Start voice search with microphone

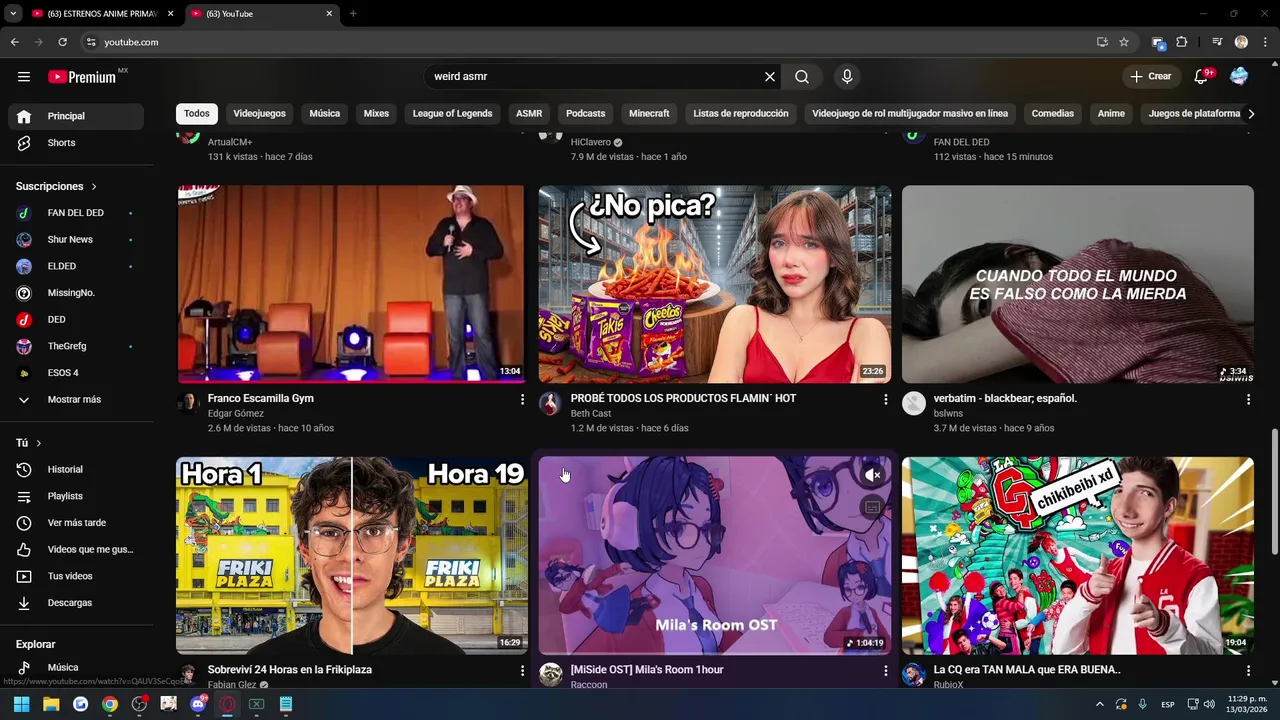click(x=847, y=77)
